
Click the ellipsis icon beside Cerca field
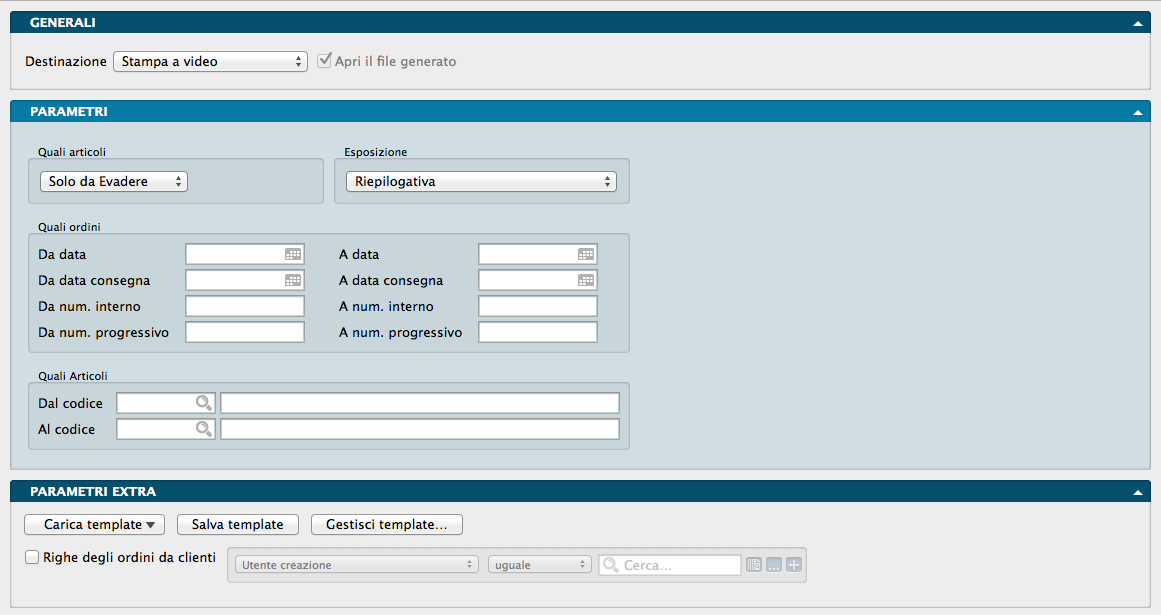coord(774,565)
